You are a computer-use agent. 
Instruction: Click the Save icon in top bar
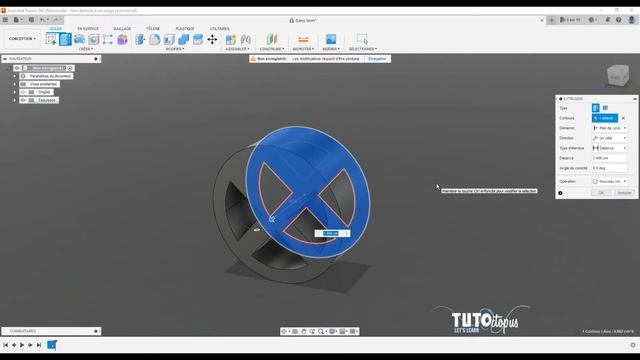tap(31, 20)
